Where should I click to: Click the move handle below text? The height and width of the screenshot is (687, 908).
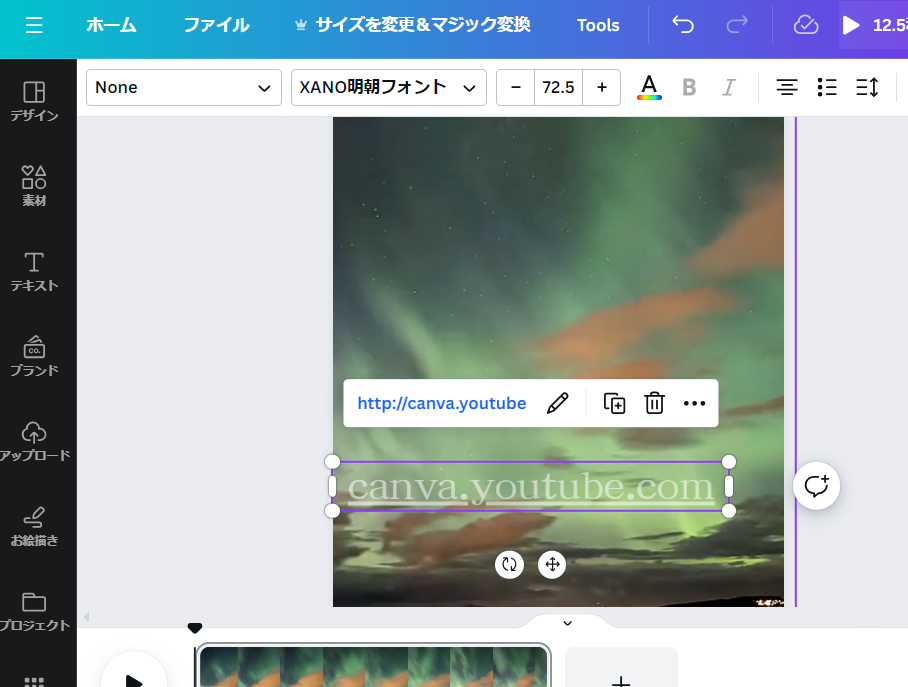[x=552, y=564]
